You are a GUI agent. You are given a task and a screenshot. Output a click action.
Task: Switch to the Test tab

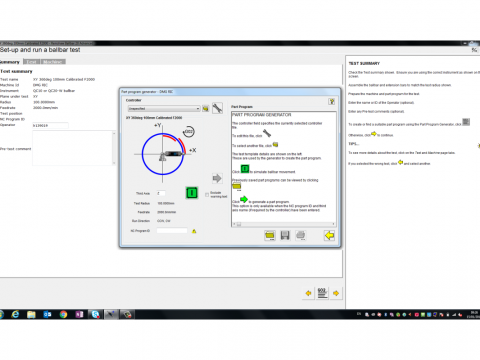[x=32, y=62]
